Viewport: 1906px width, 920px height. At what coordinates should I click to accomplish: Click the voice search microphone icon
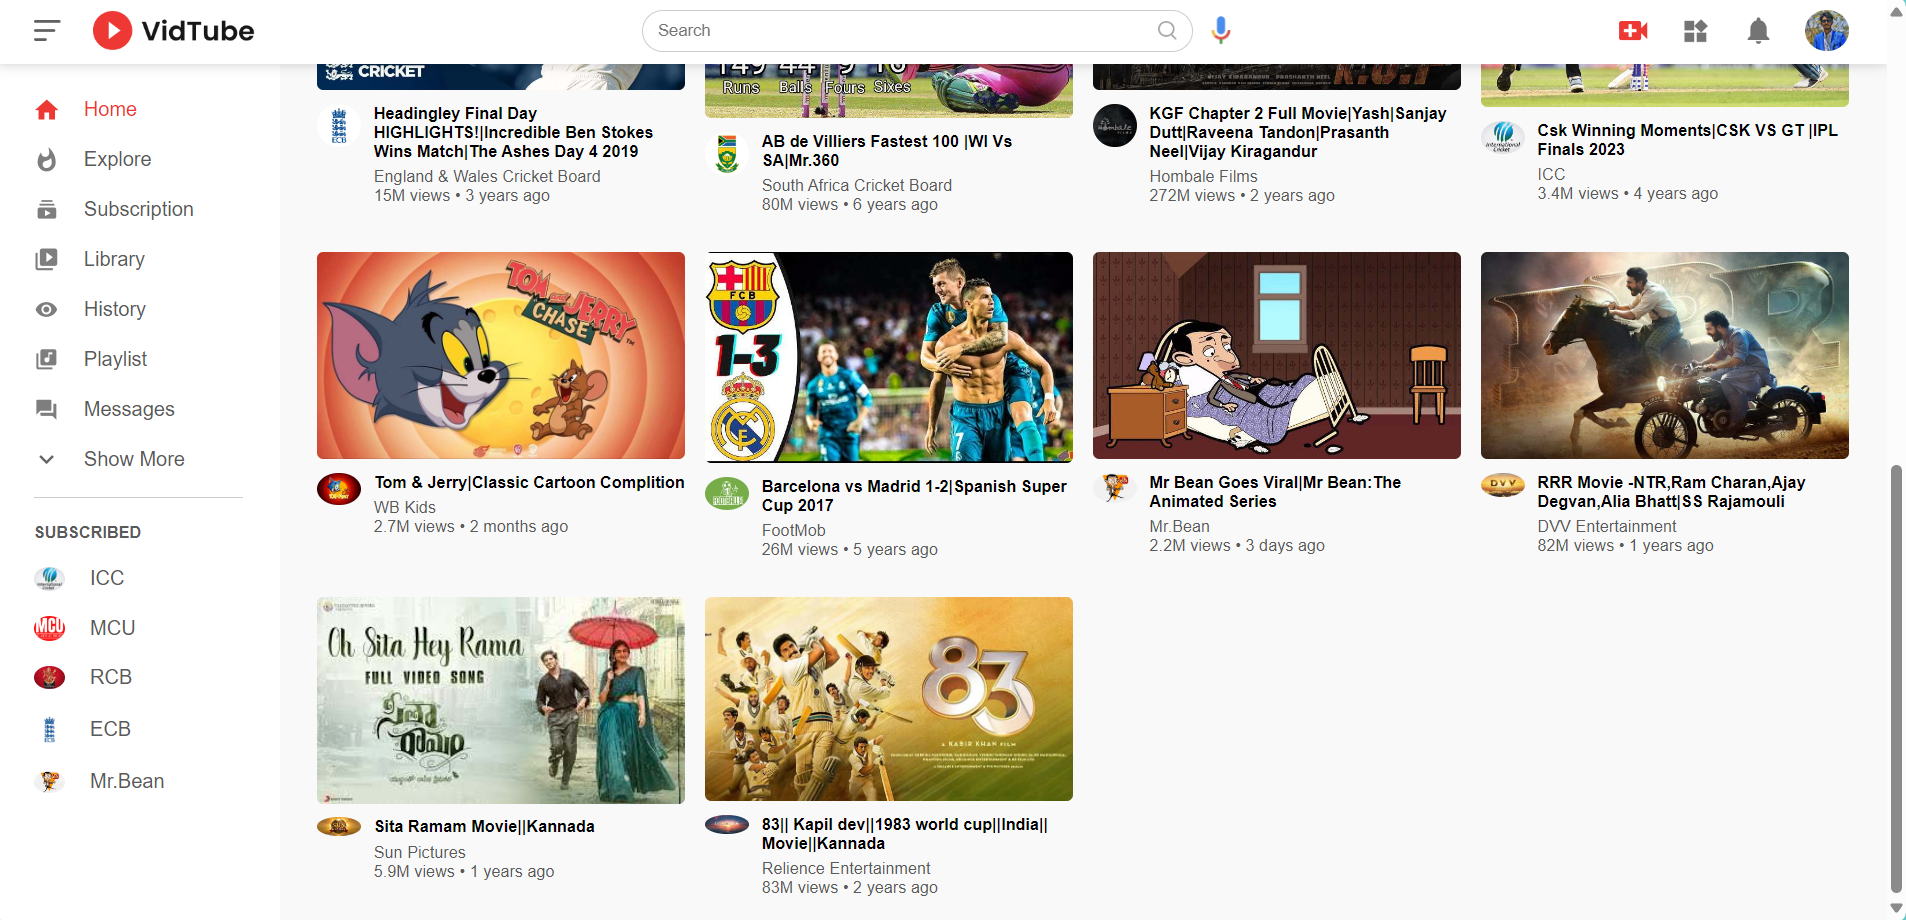pos(1220,31)
